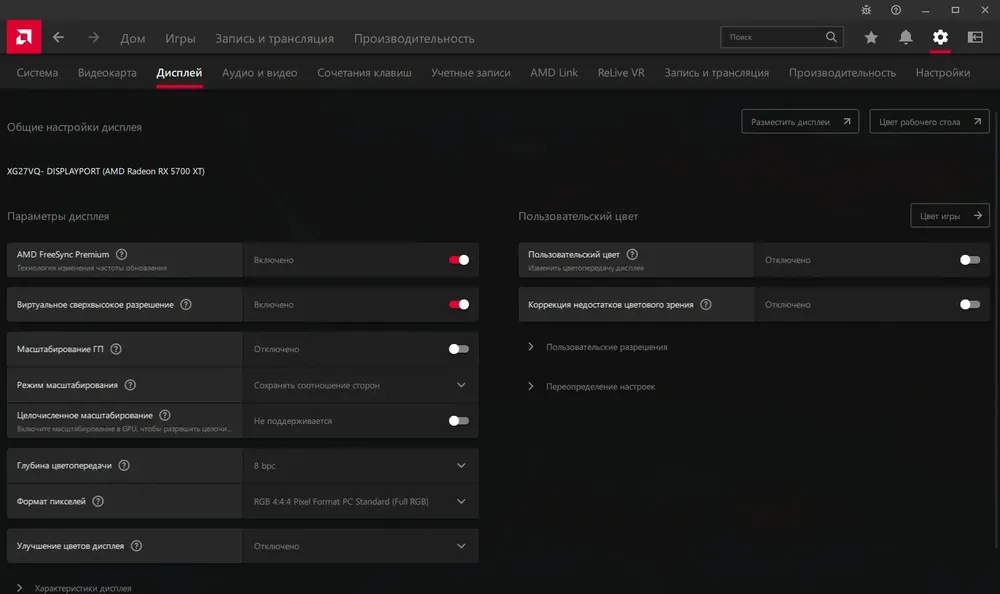The image size is (1000, 594).
Task: Open the AMD Link tab
Action: [x=554, y=73]
